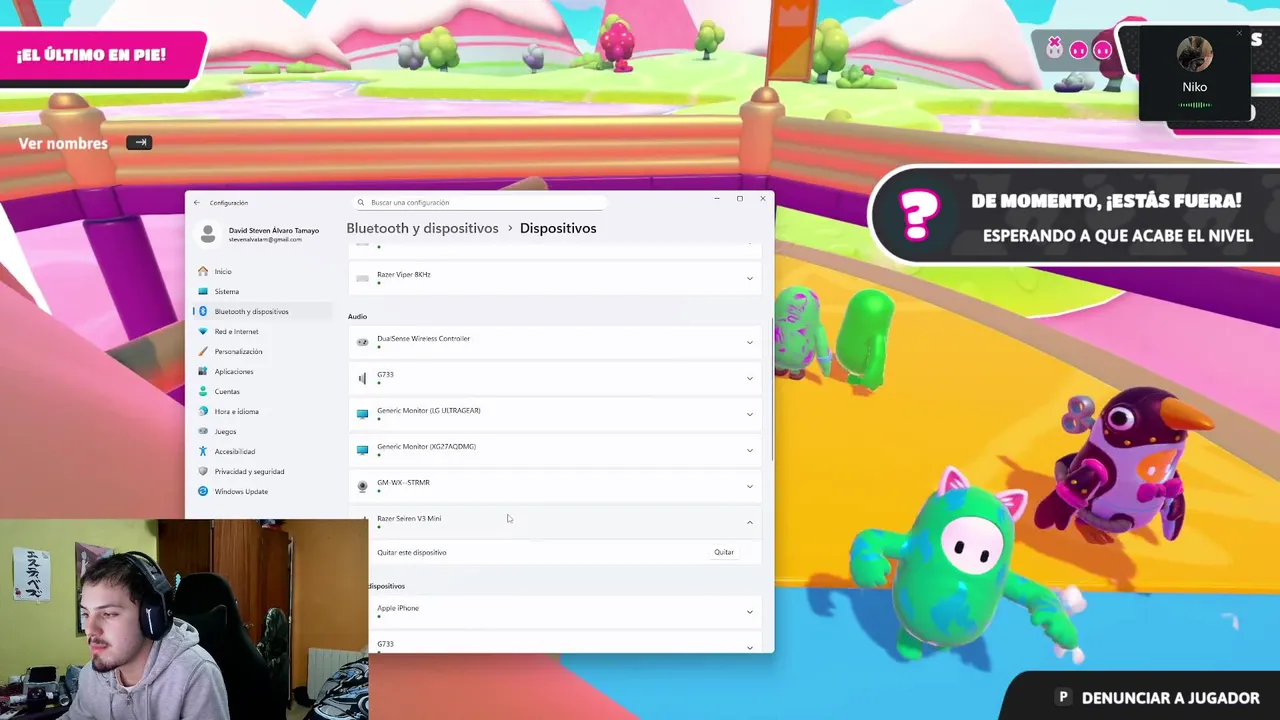Expand the Apple iPhone device row

click(x=749, y=612)
